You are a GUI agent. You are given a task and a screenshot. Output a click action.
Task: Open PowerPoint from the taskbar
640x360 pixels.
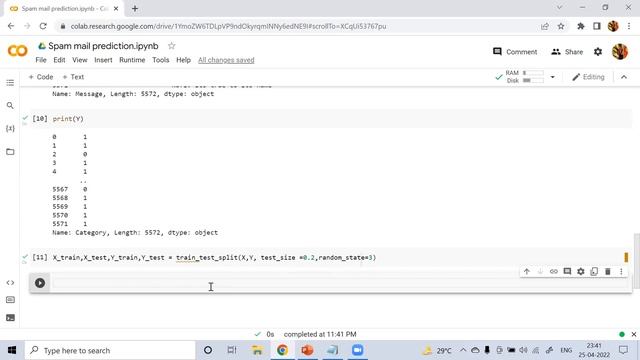click(x=307, y=350)
